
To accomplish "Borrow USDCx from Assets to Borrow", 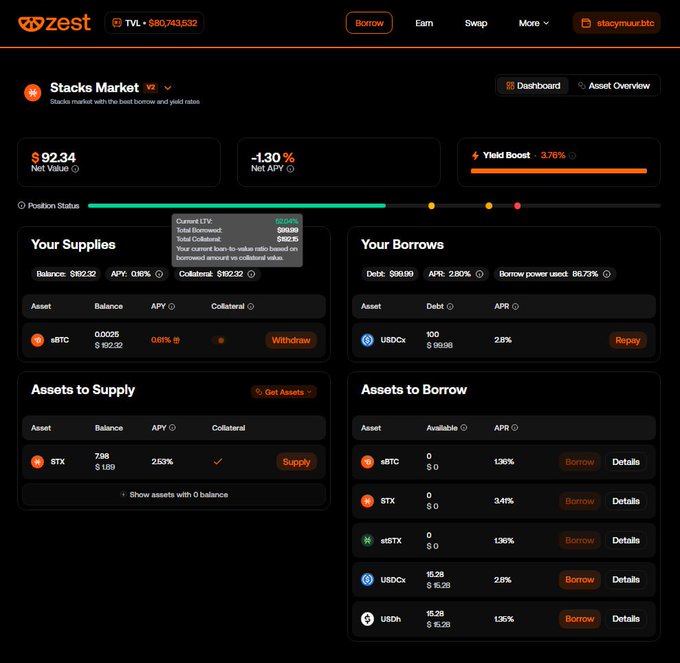I will 579,580.
